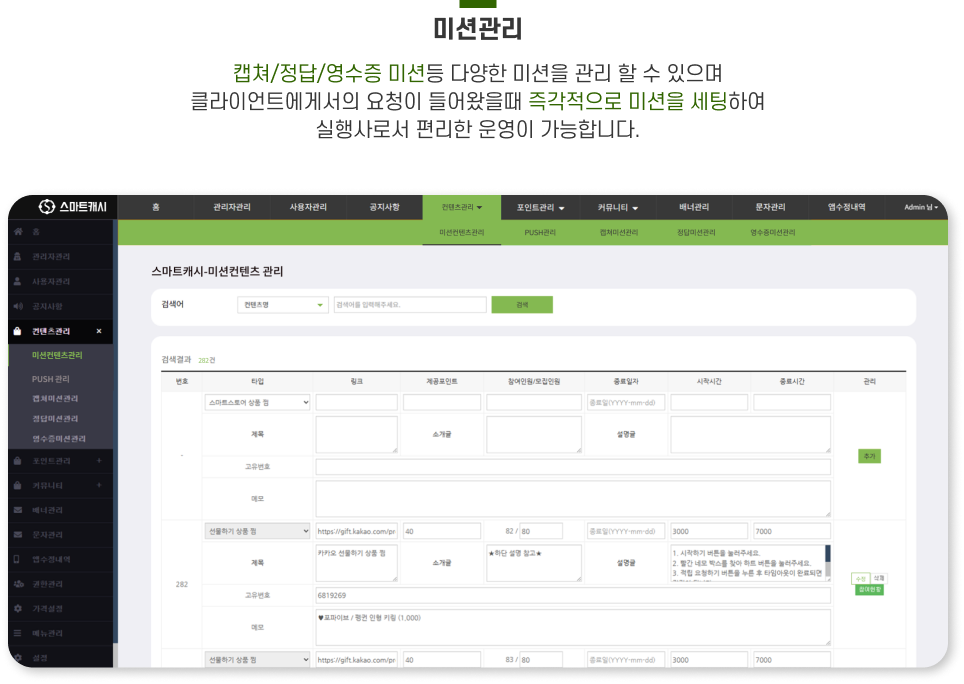Open 관리자관리 via its sidebar icon

coord(18,256)
